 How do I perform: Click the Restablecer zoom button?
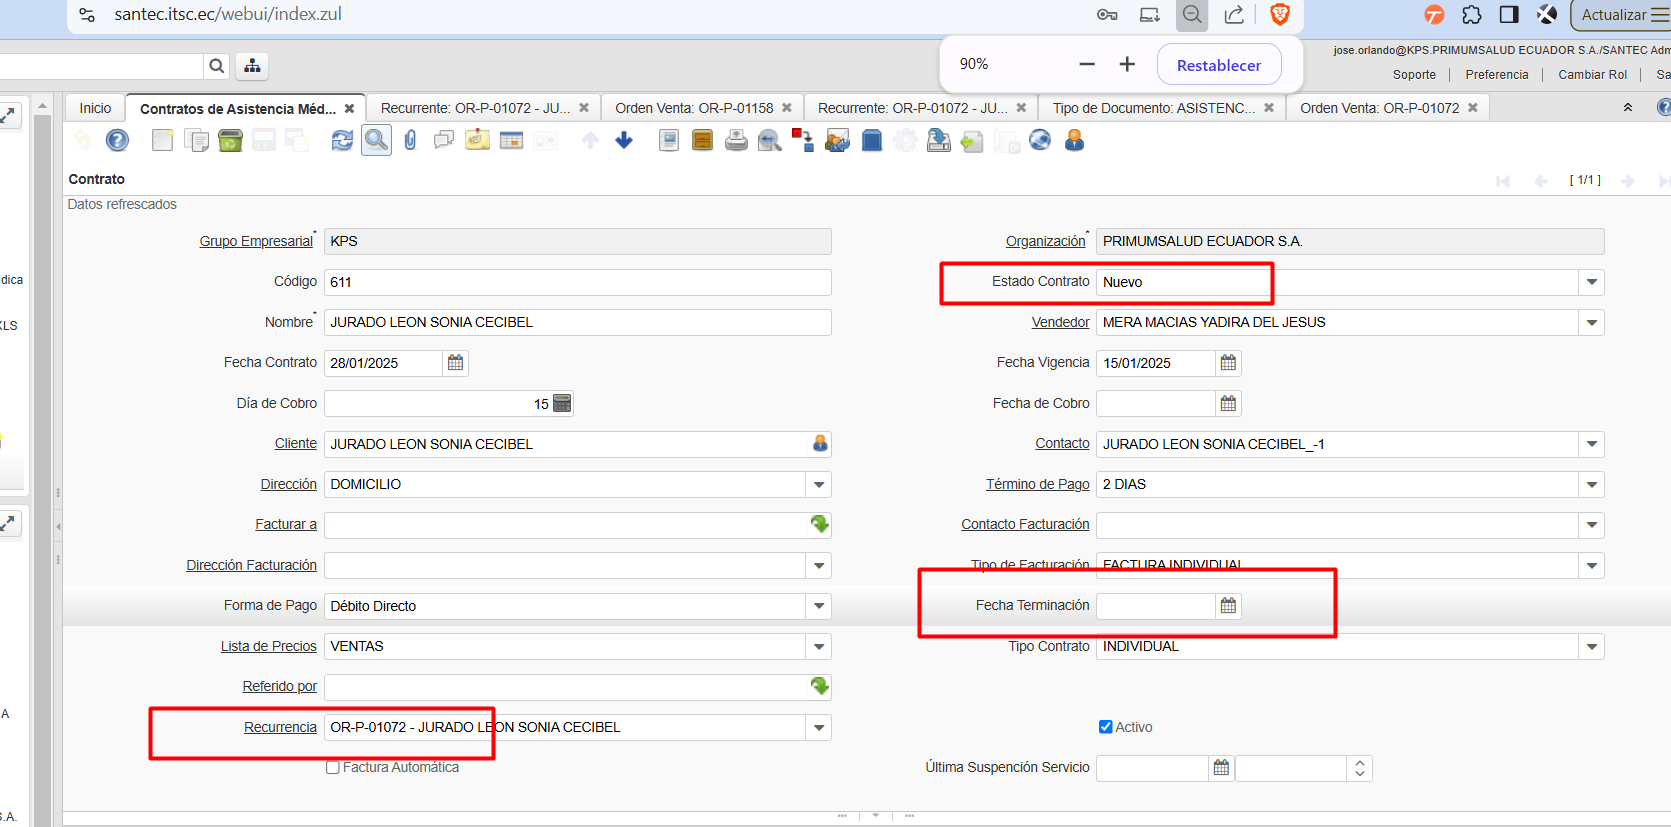(x=1218, y=65)
